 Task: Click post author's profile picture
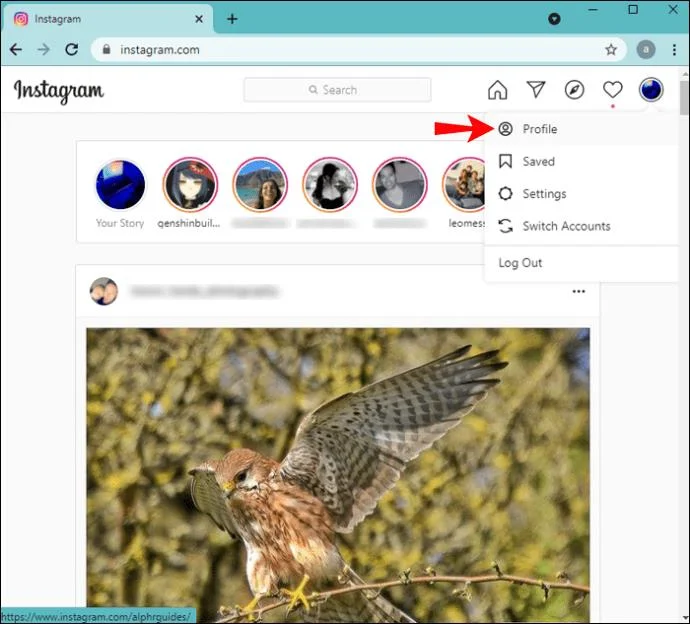pyautogui.click(x=104, y=291)
